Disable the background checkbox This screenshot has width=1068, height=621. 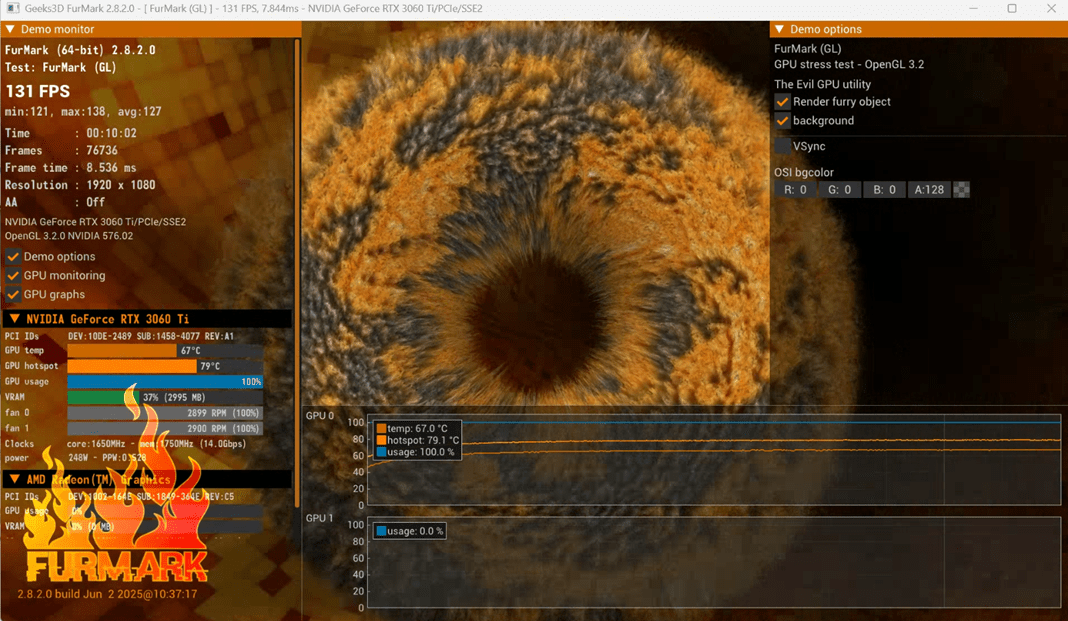click(x=783, y=121)
